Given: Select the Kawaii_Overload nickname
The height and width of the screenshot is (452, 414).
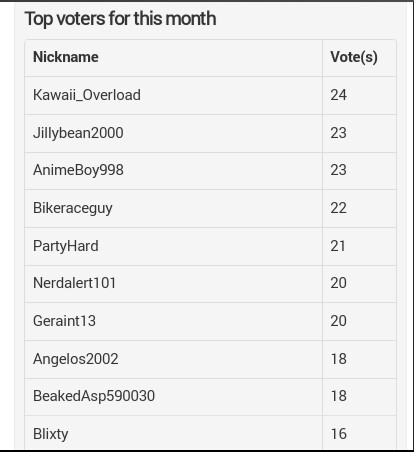Looking at the screenshot, I should pos(87,95).
